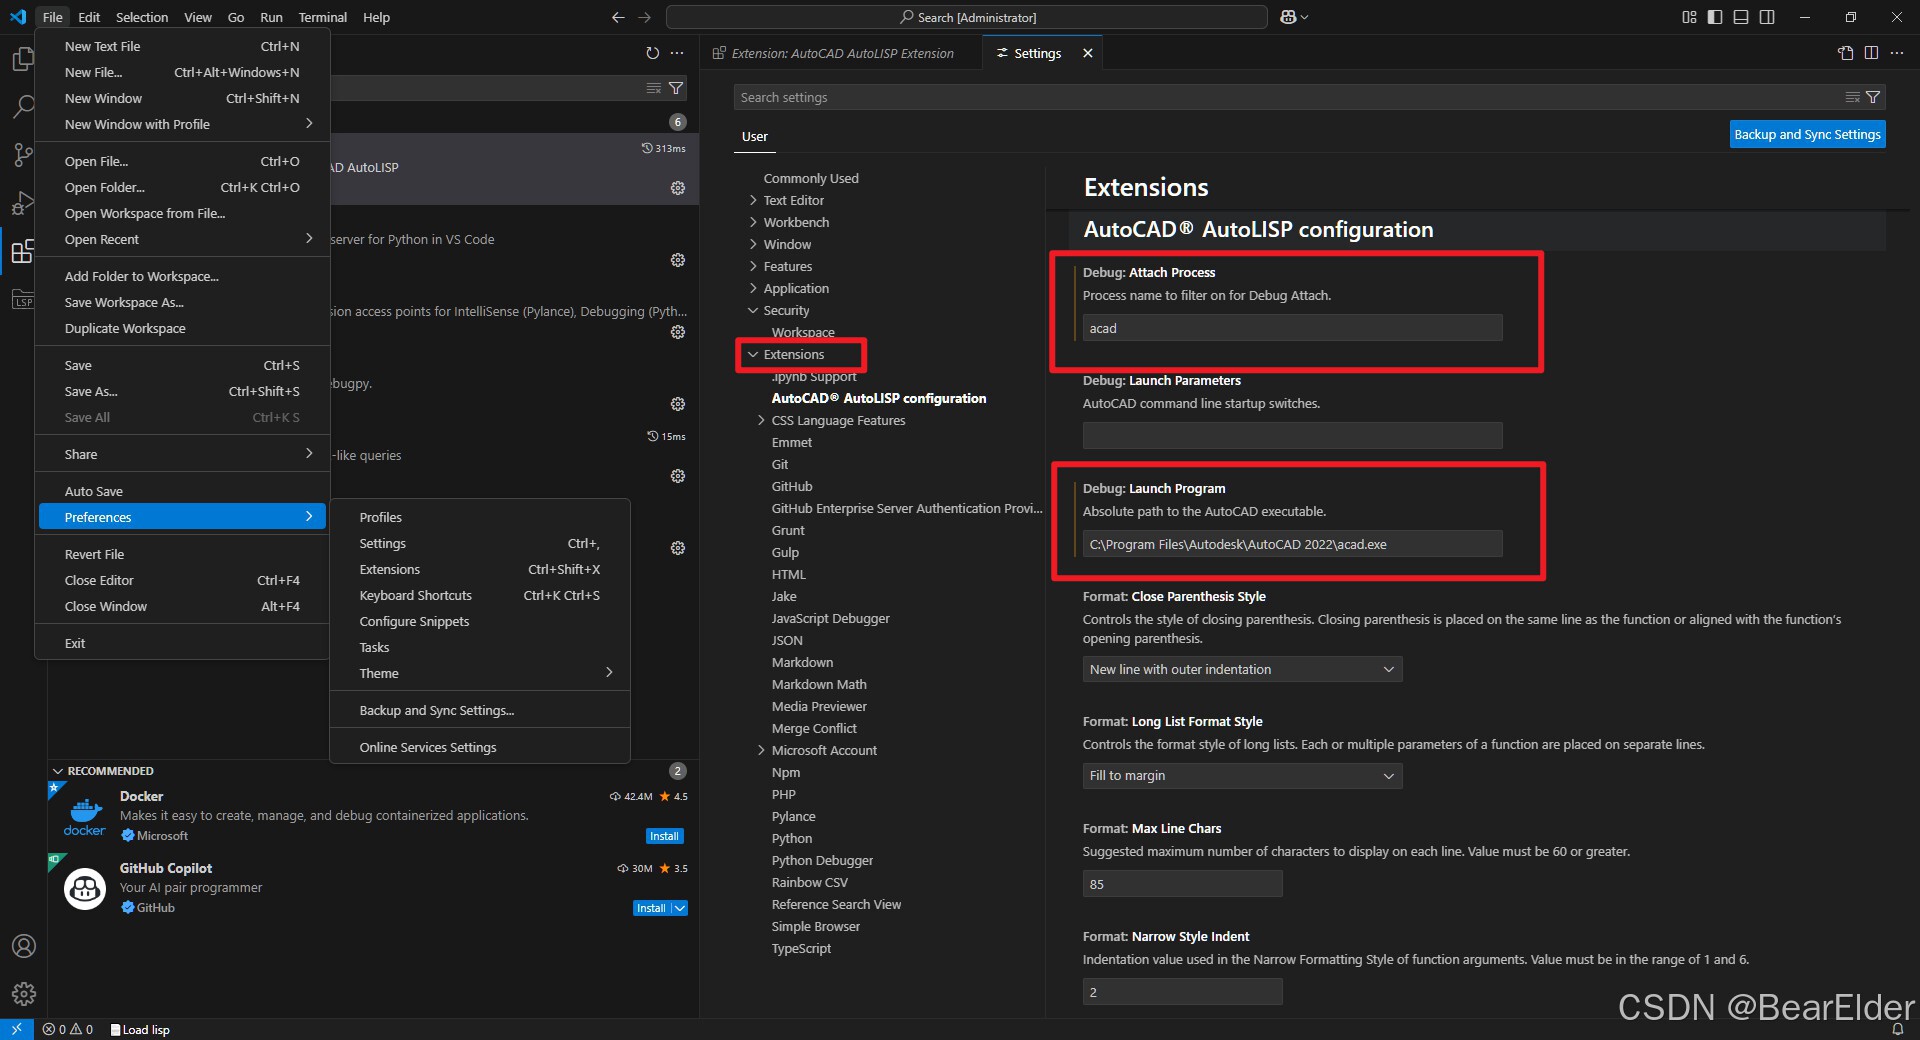Click Backup and Sync Settings button
This screenshot has width=1920, height=1040.
point(1807,134)
